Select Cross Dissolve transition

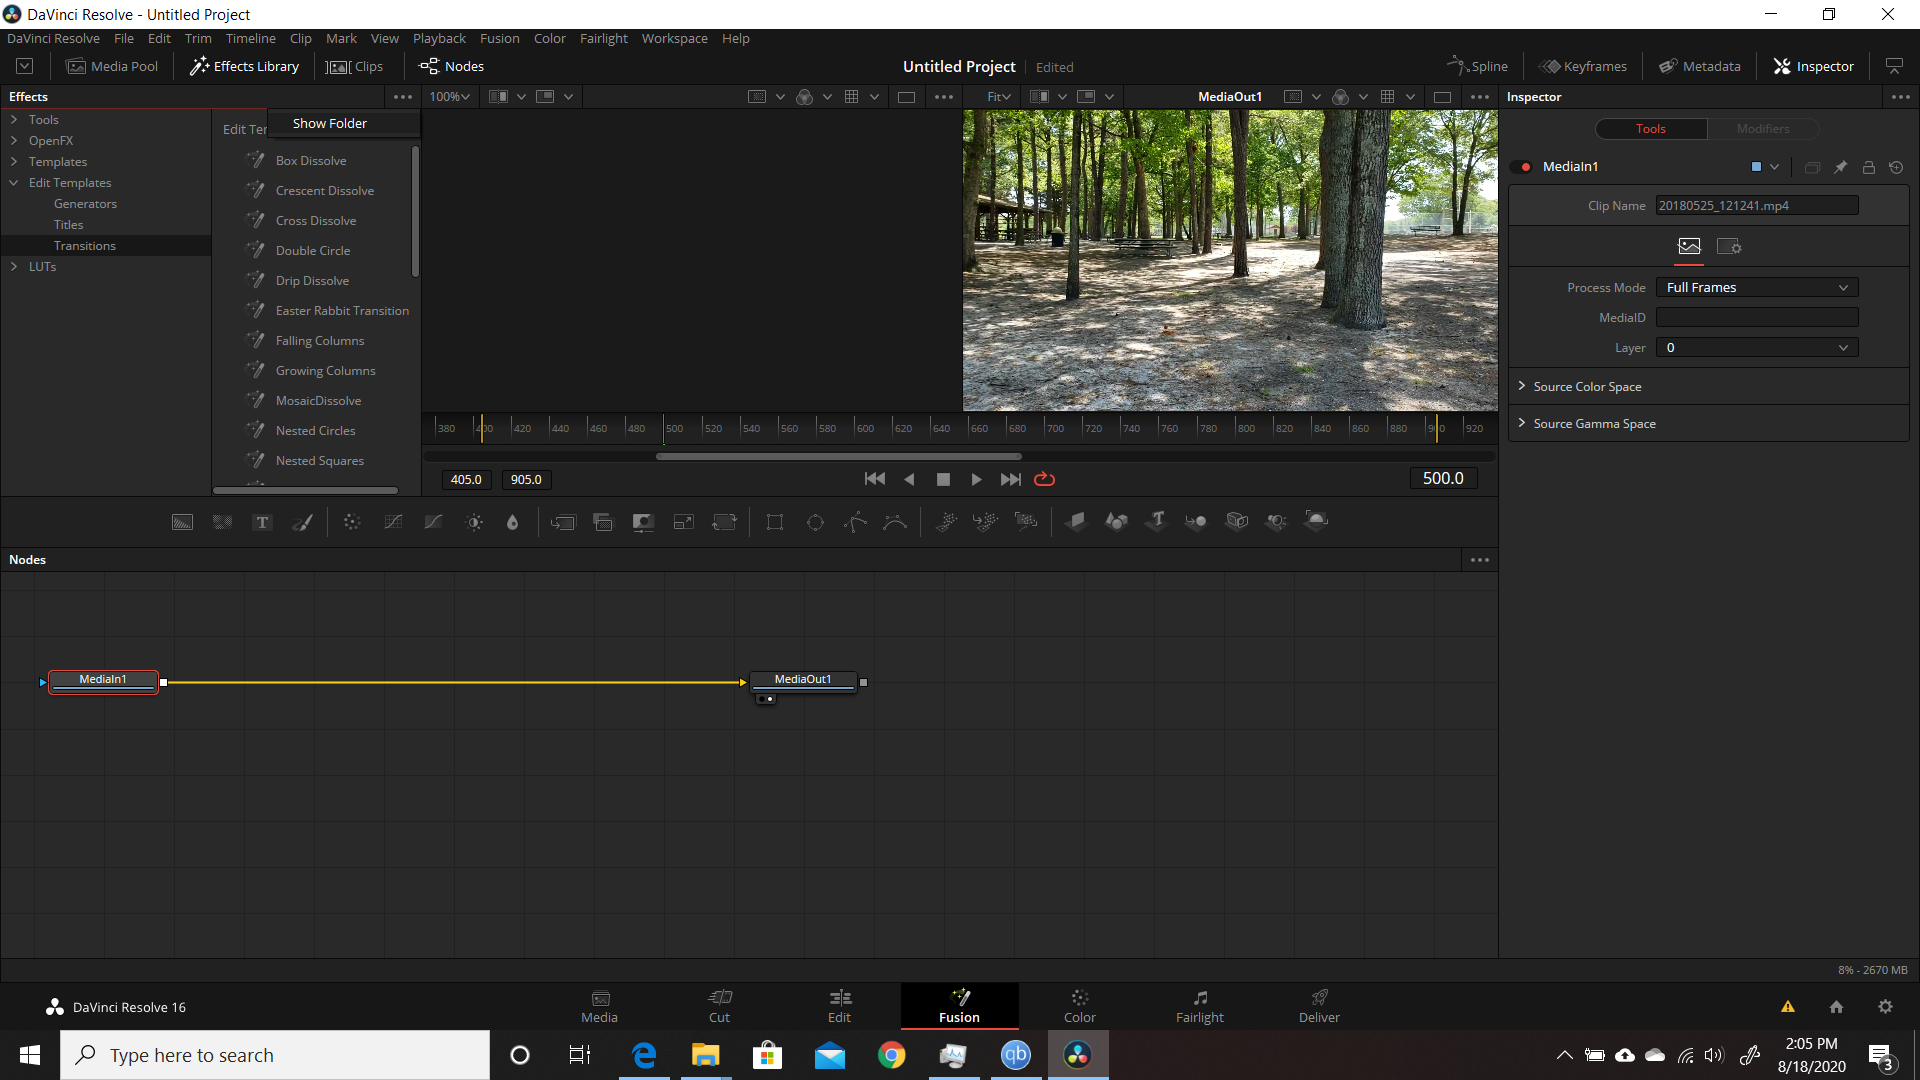click(316, 220)
